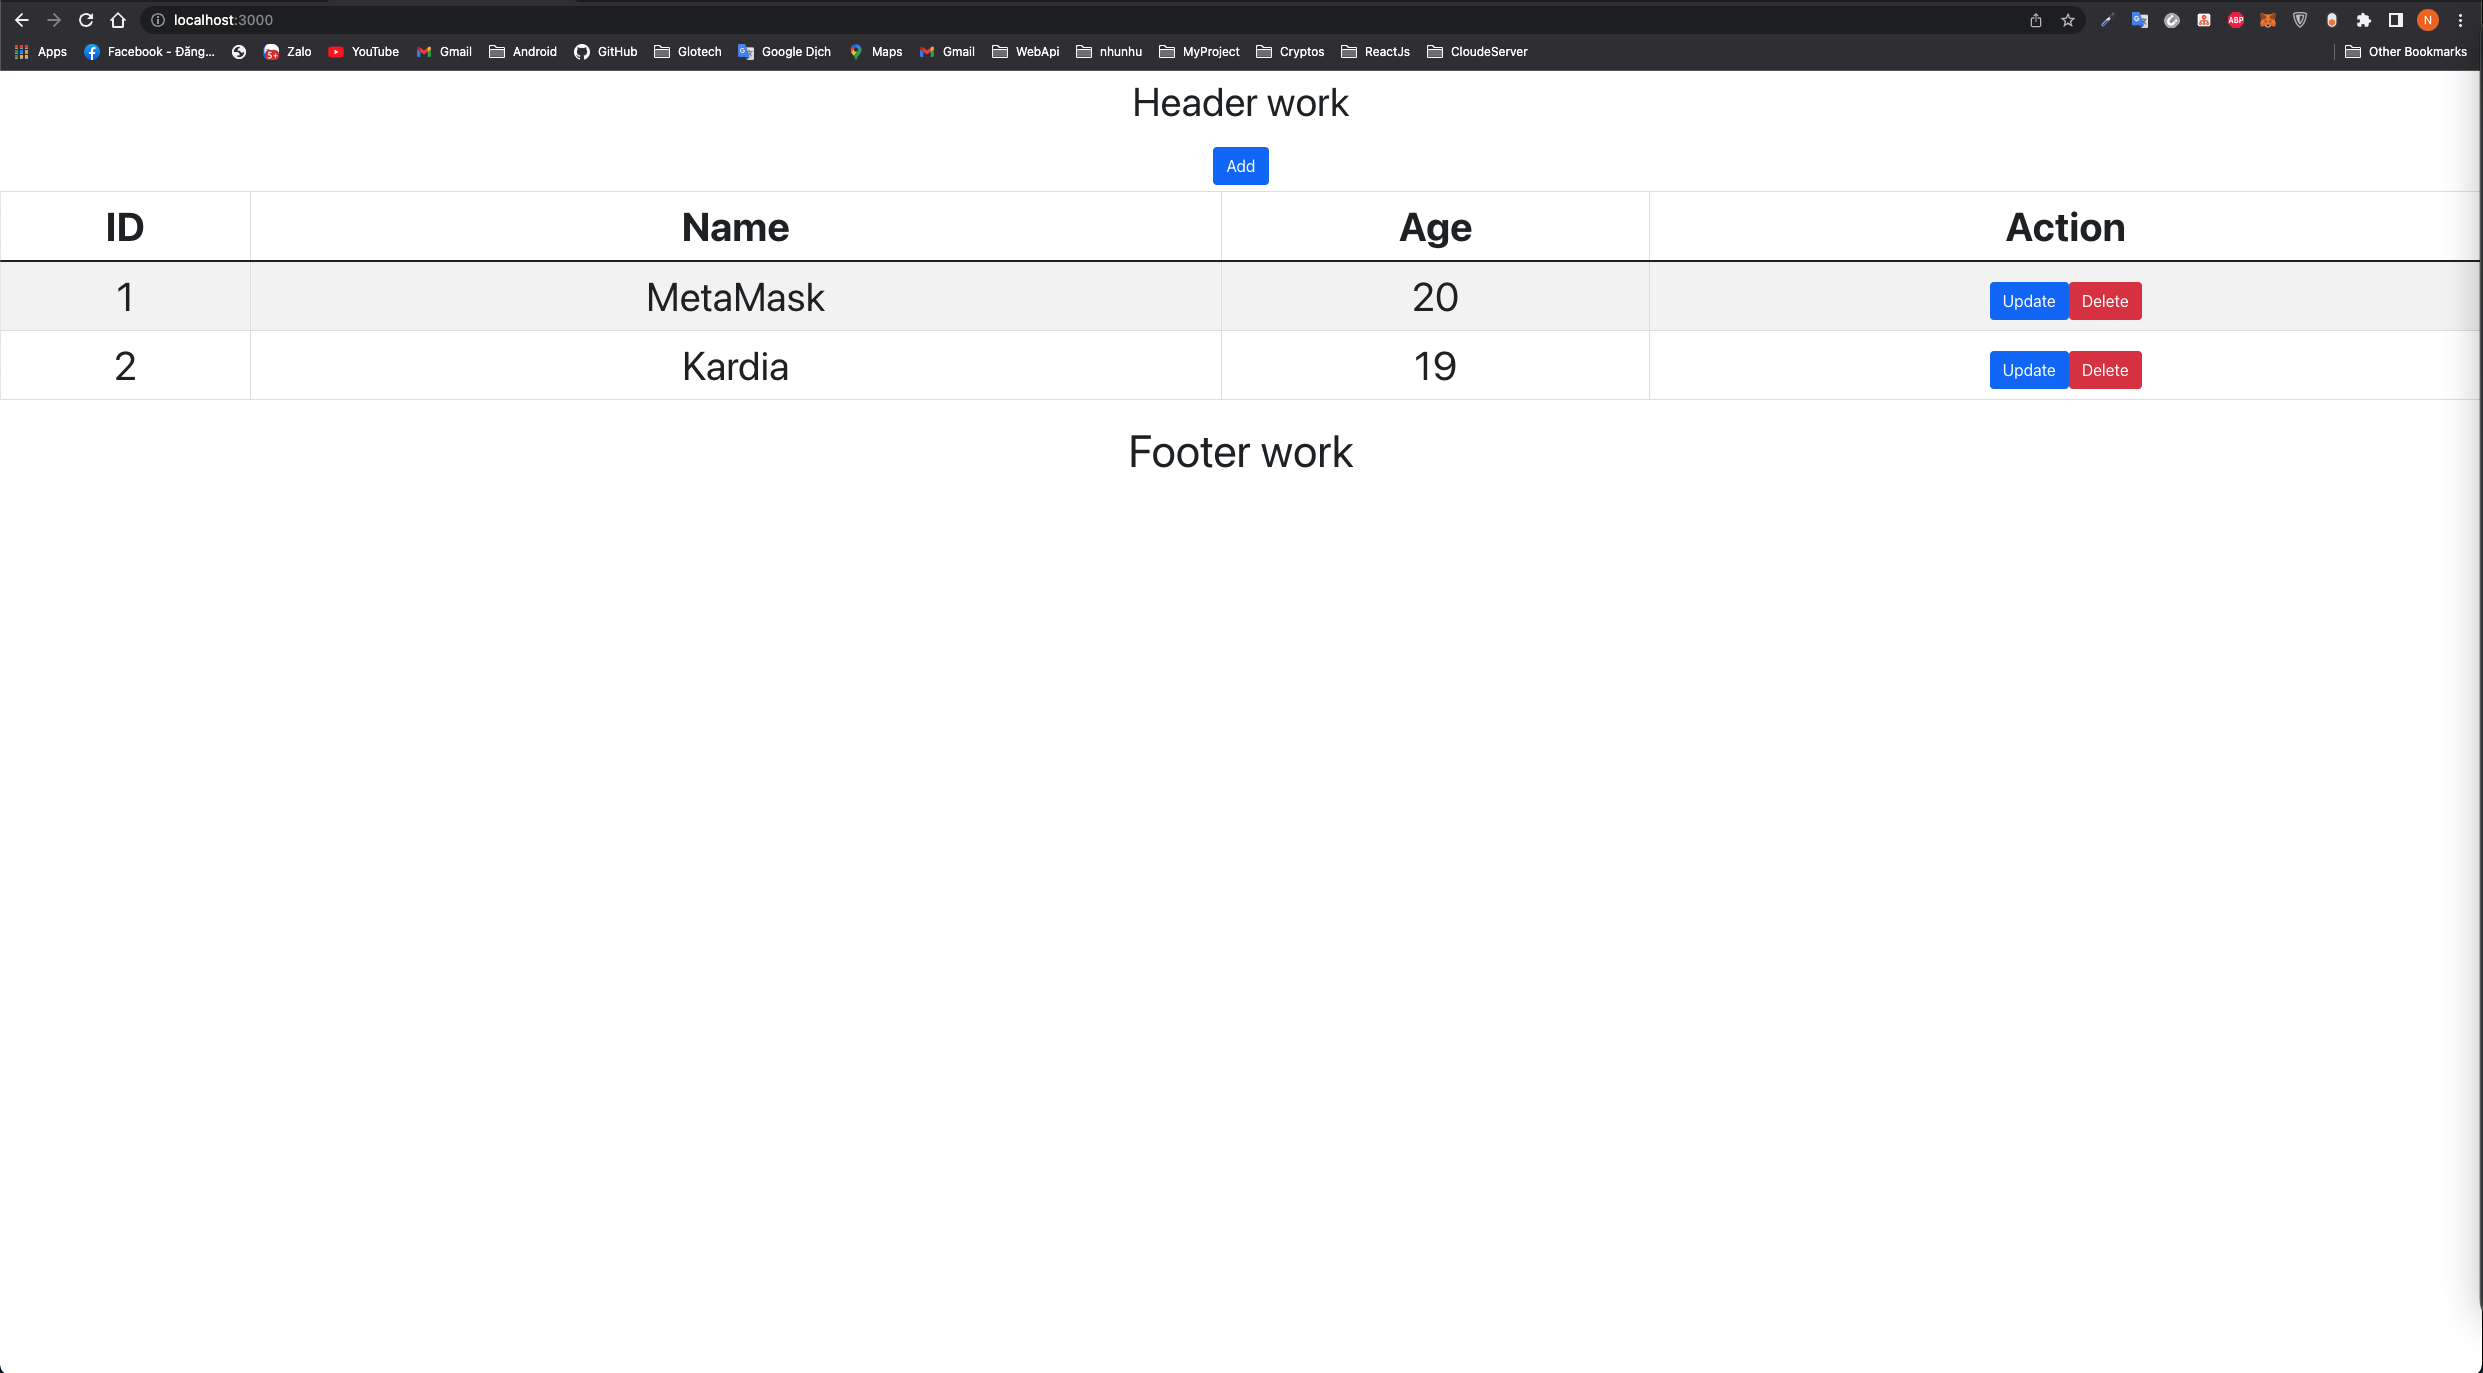
Task: Click the Add button
Action: [x=1240, y=166]
